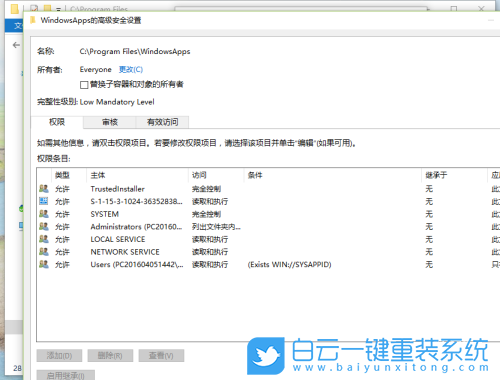Open the 有效访问 tab
Image resolution: width=500 pixels, height=380 pixels.
pos(162,122)
